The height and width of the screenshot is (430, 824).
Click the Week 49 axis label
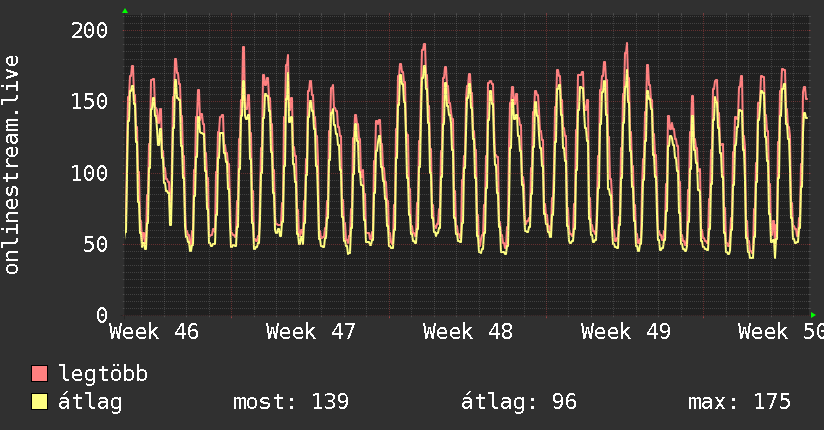click(626, 332)
